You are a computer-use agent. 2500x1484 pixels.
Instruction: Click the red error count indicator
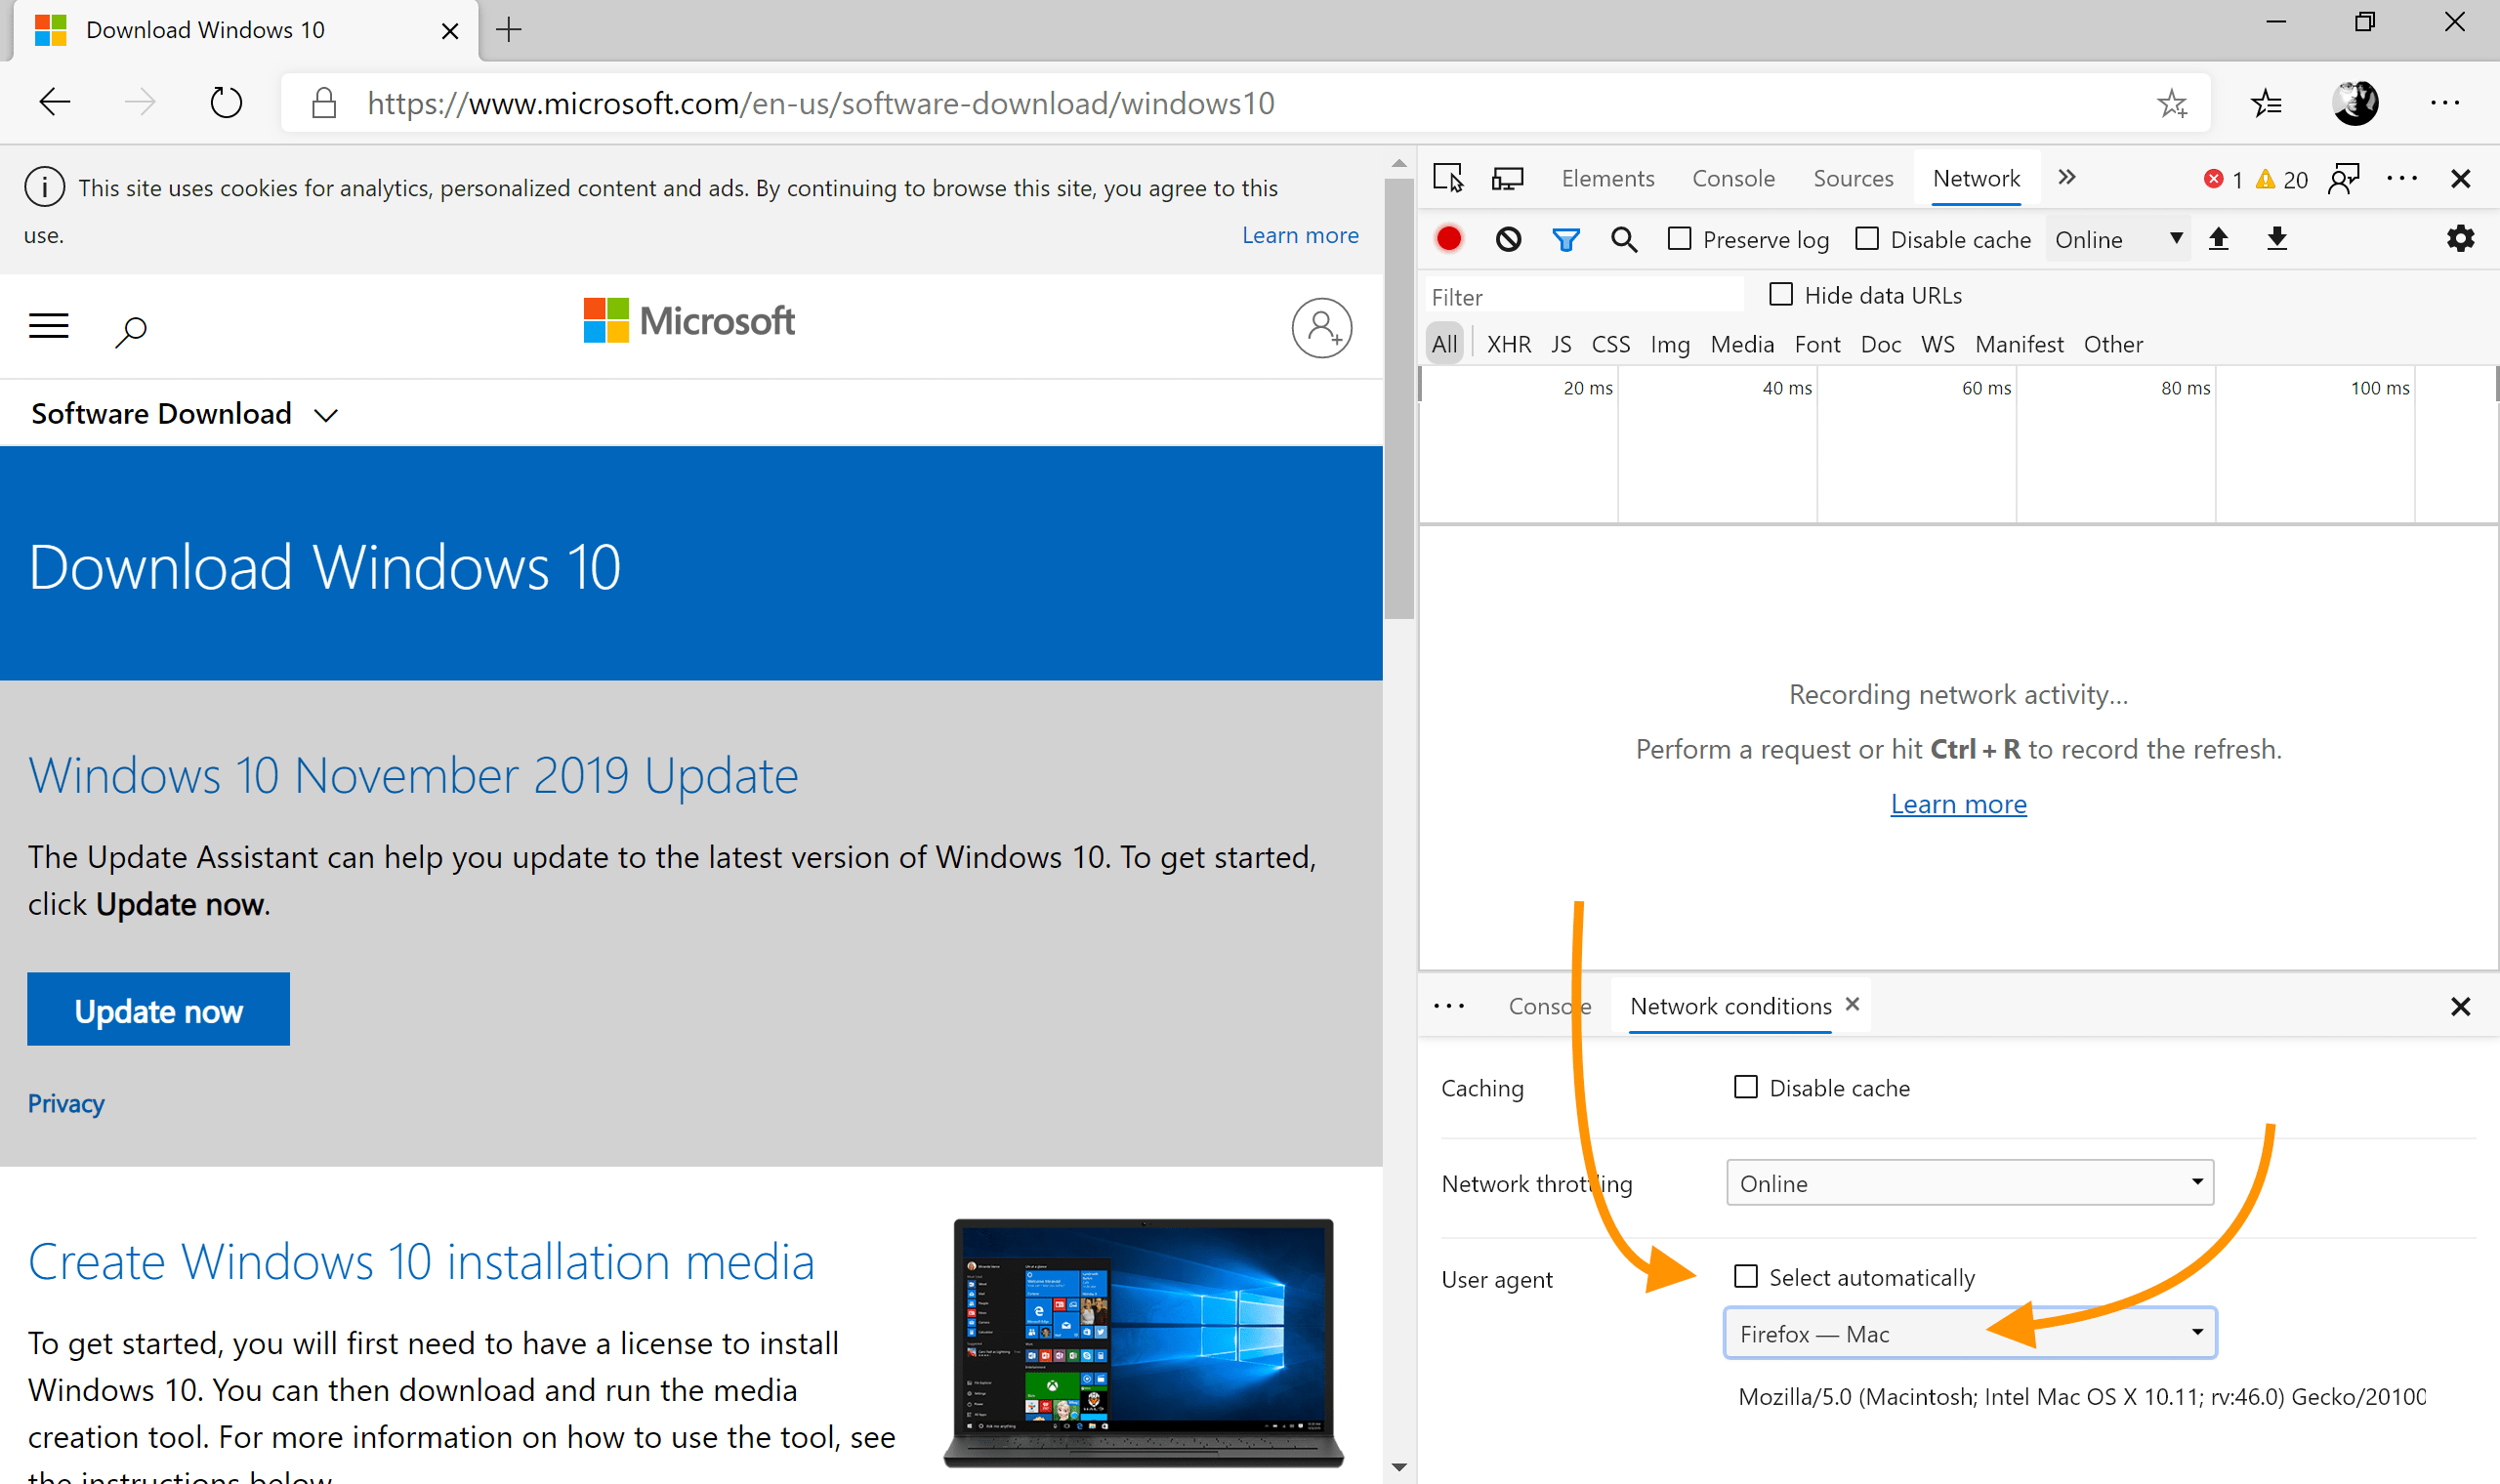click(x=2223, y=179)
